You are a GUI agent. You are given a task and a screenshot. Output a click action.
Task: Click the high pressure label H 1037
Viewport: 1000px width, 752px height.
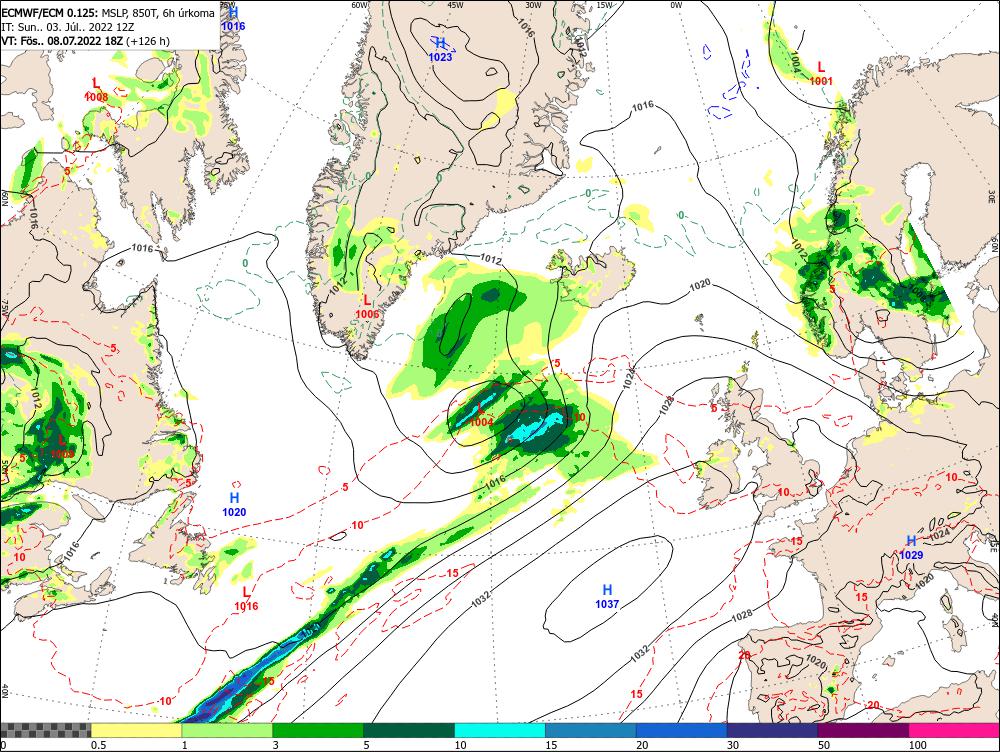coord(607,596)
